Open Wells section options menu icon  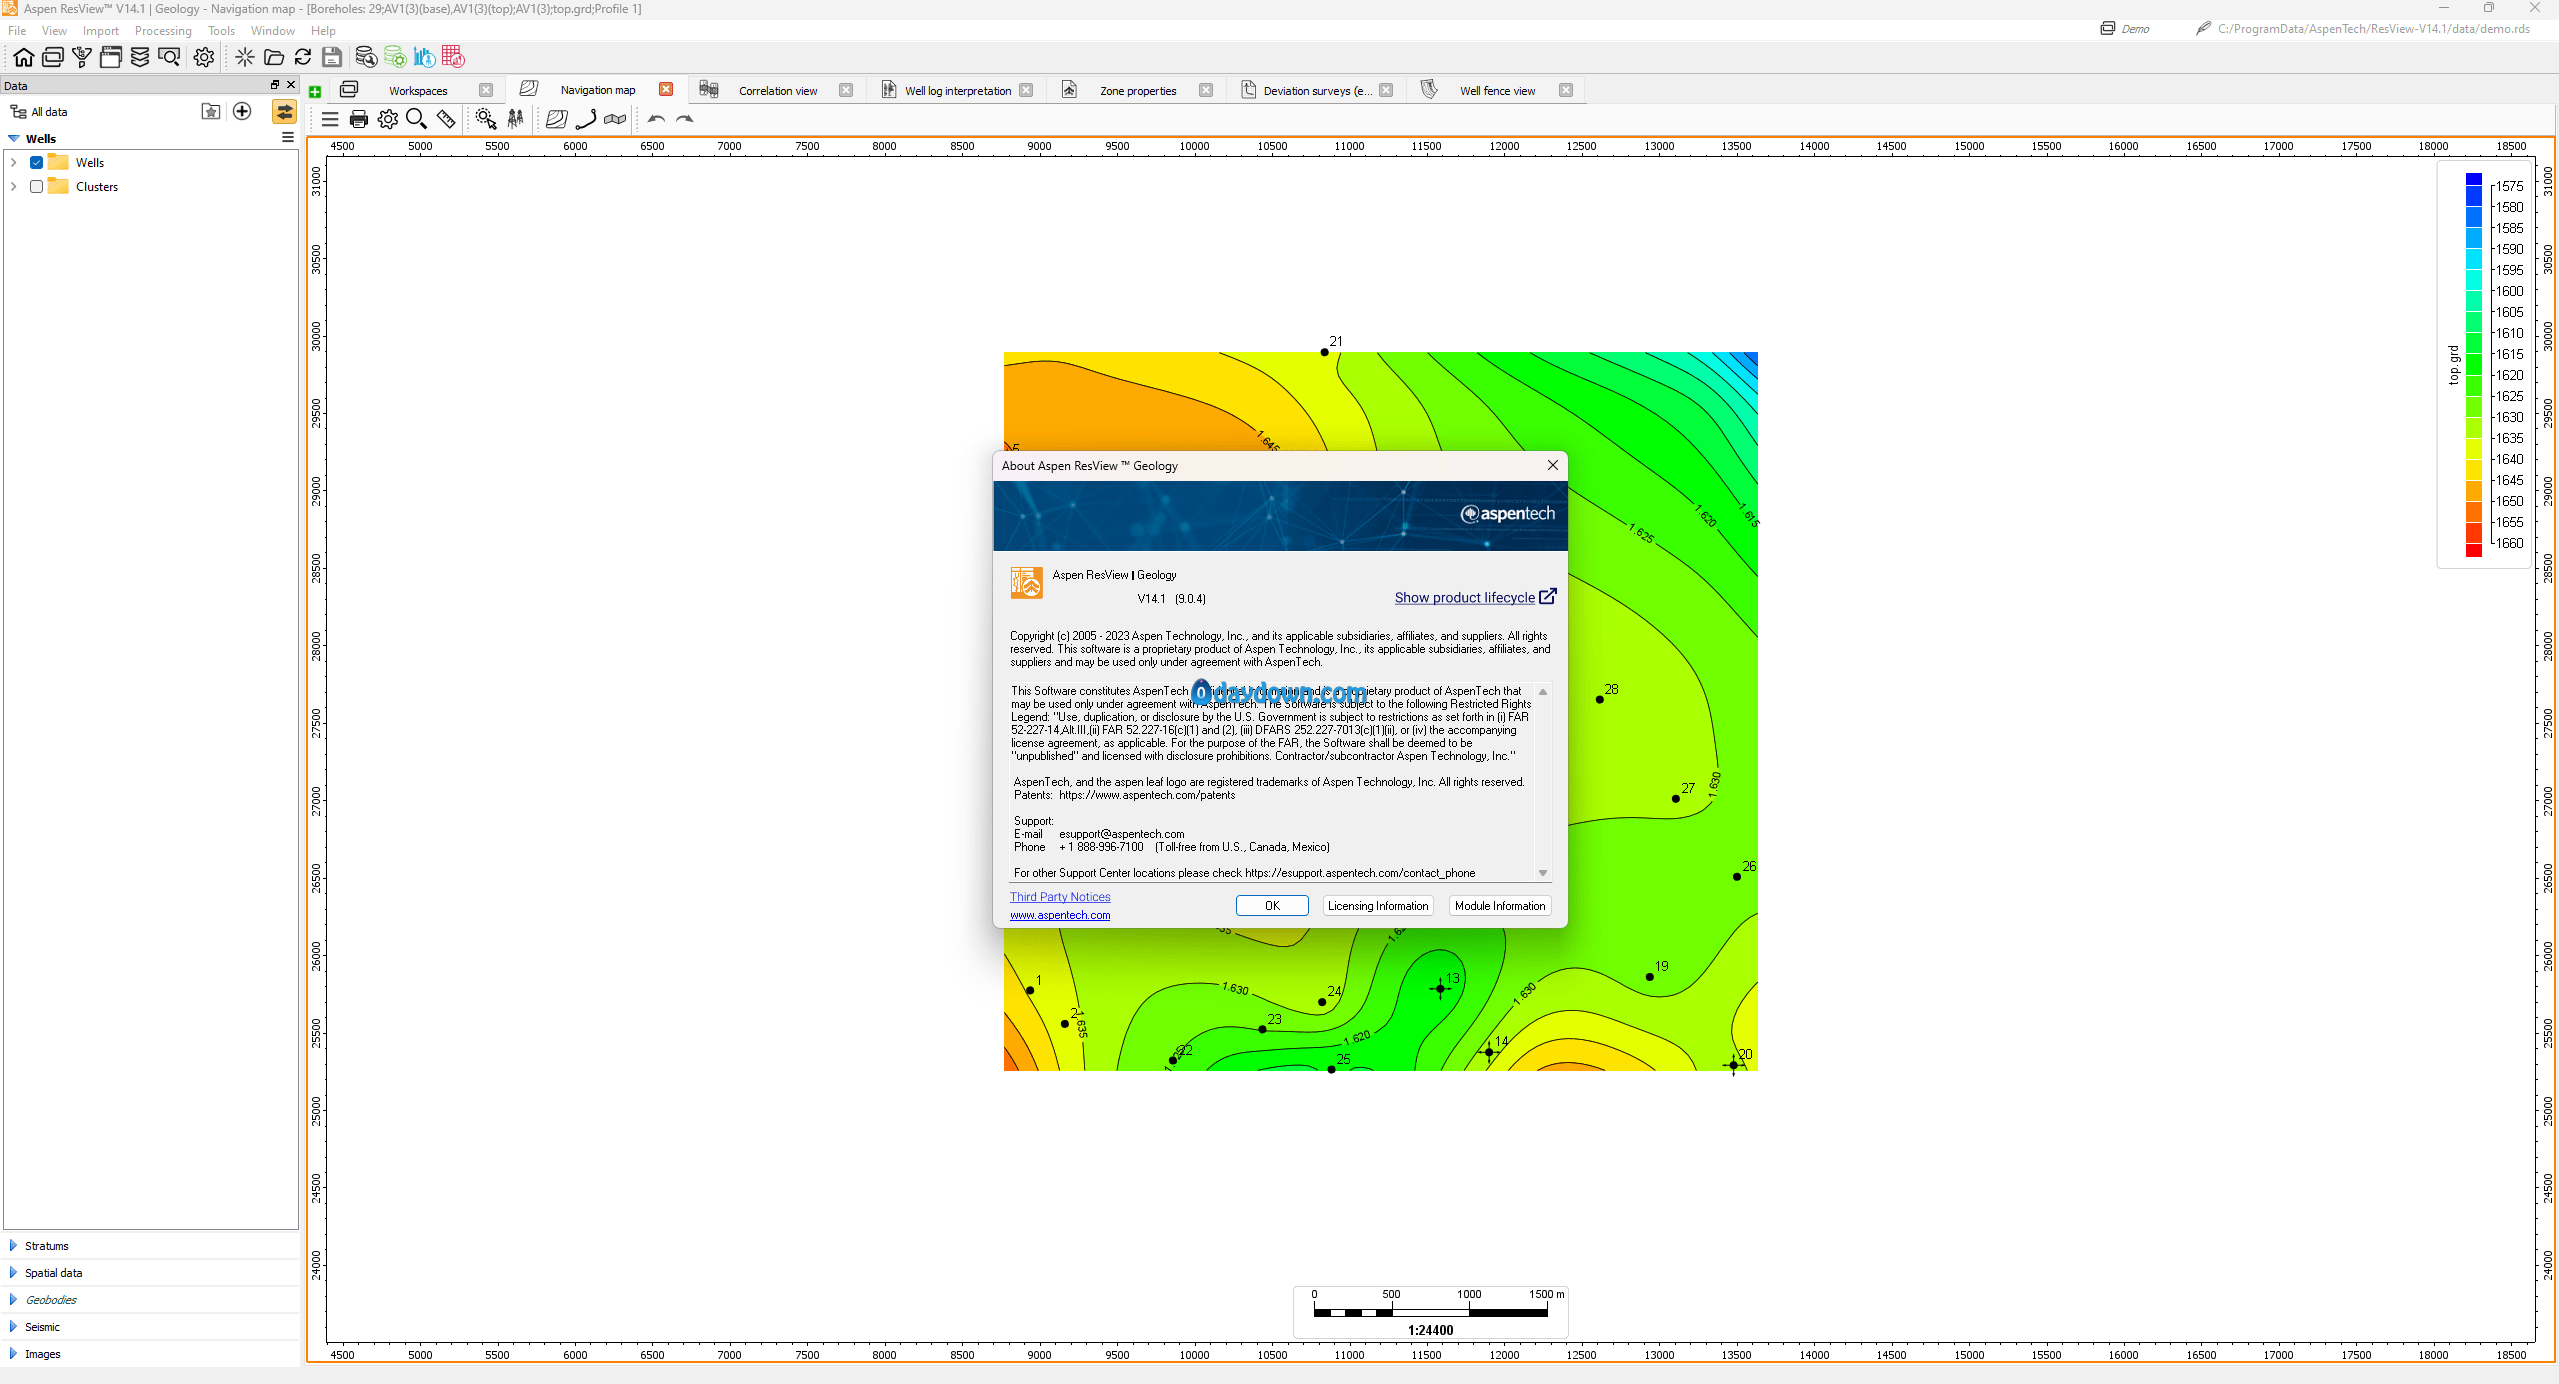pos(288,138)
